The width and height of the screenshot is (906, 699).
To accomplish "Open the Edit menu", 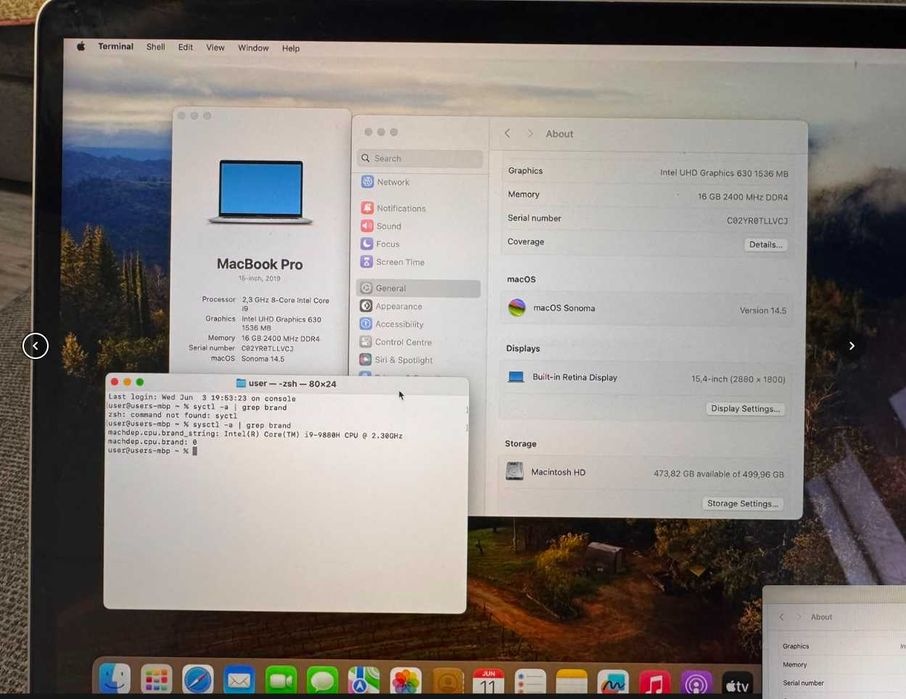I will tap(185, 47).
